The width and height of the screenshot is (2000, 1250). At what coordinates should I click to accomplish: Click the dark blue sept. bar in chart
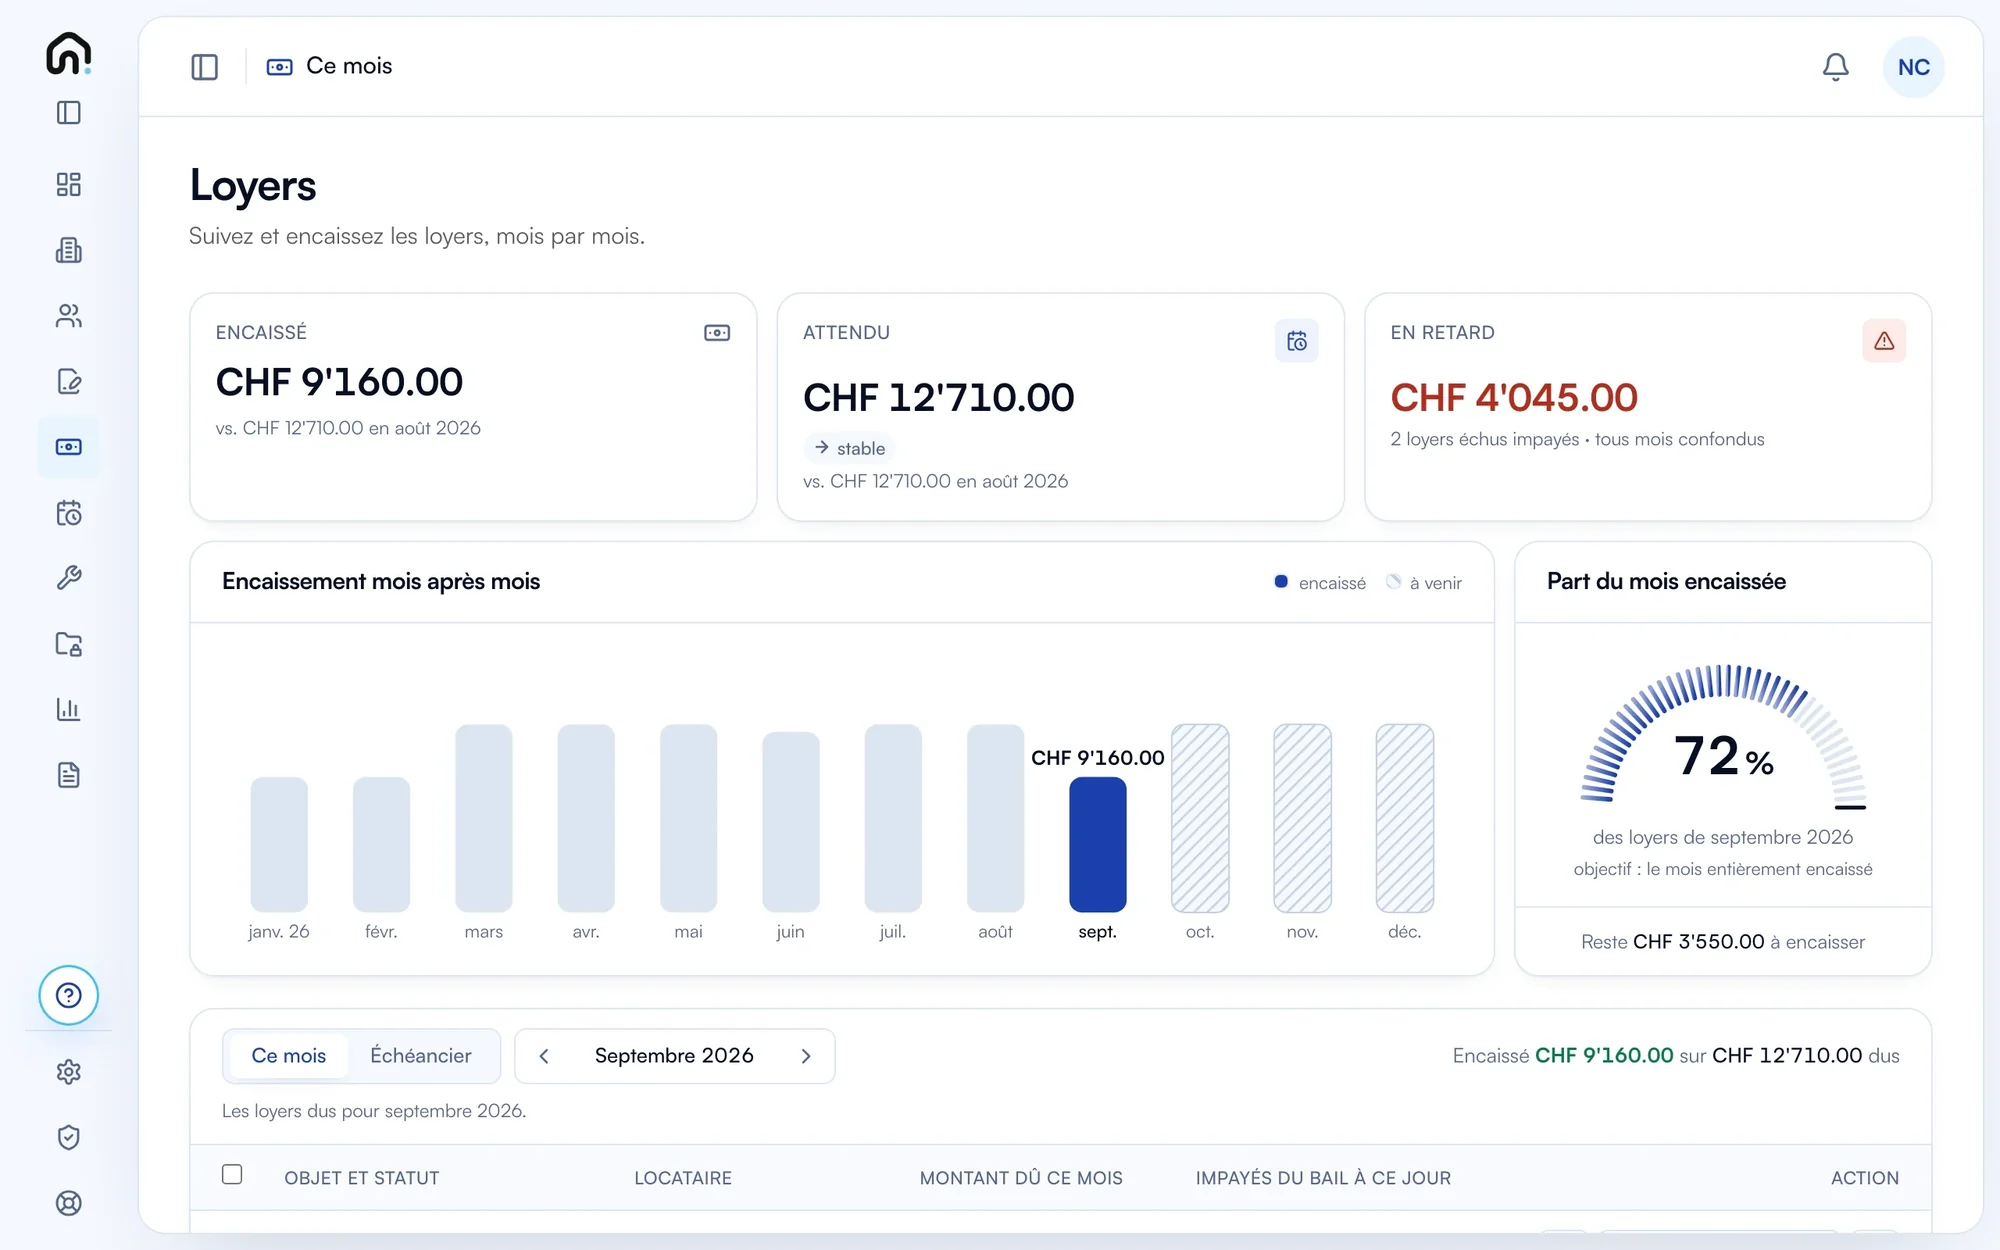[1097, 845]
